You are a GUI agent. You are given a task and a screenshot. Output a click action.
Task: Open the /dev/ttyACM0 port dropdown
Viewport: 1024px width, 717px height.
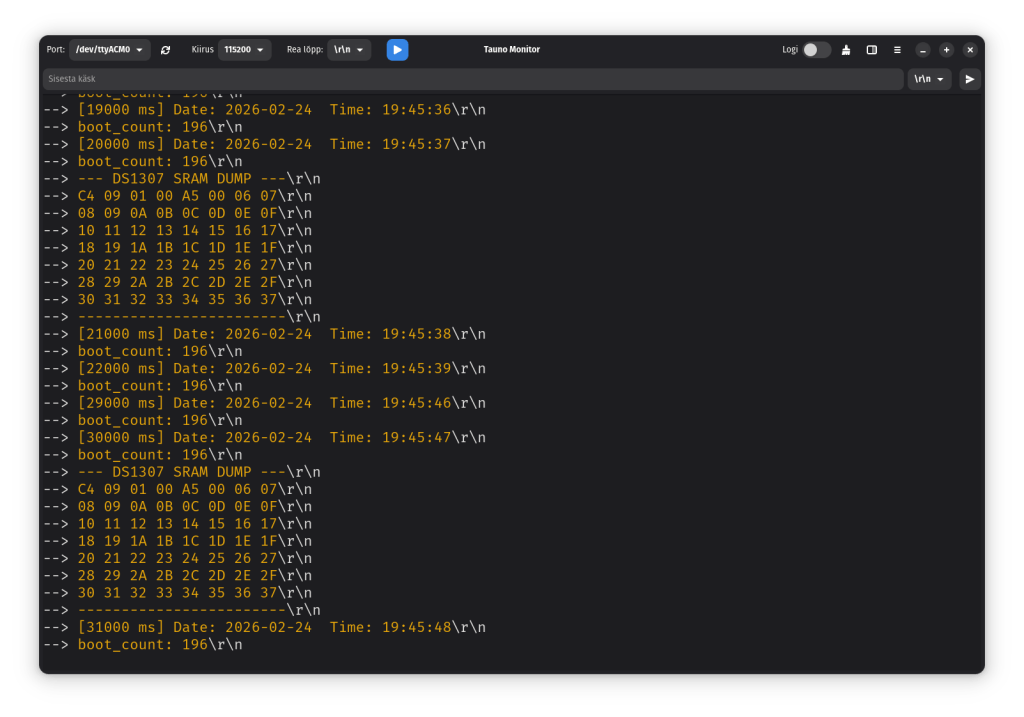pos(109,50)
